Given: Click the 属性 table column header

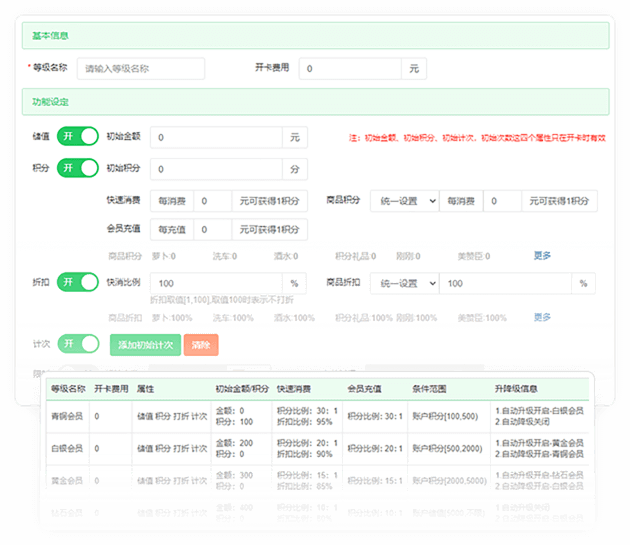Looking at the screenshot, I should pos(145,389).
